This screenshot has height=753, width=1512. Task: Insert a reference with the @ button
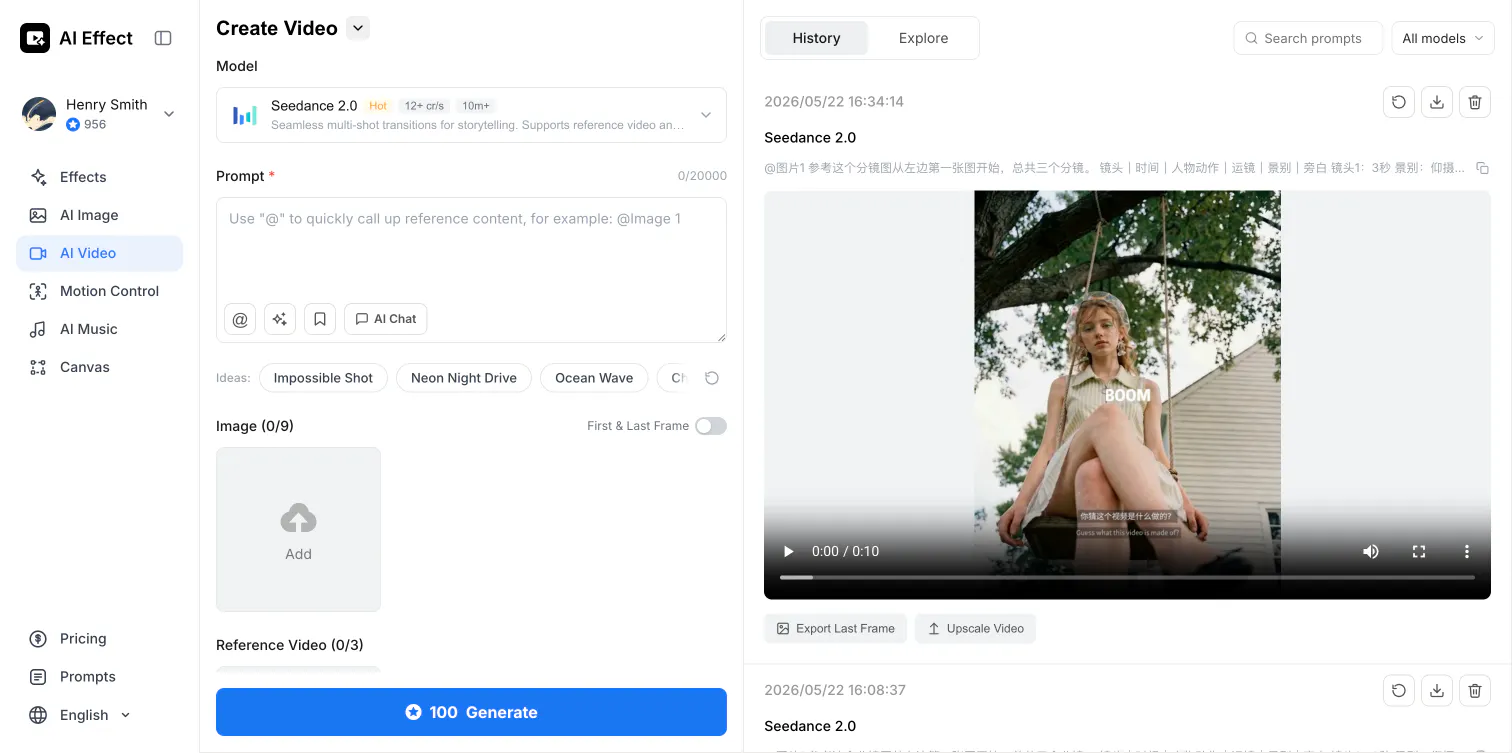(240, 319)
